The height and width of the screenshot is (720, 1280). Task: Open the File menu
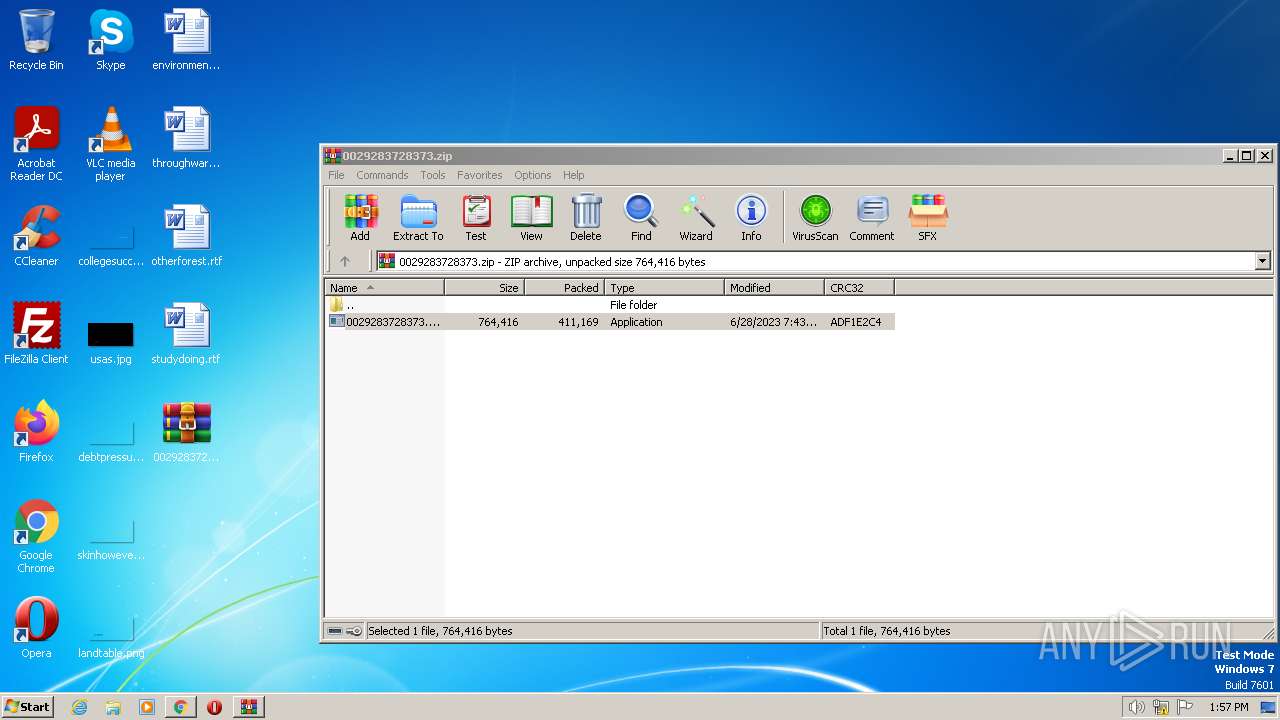[336, 175]
